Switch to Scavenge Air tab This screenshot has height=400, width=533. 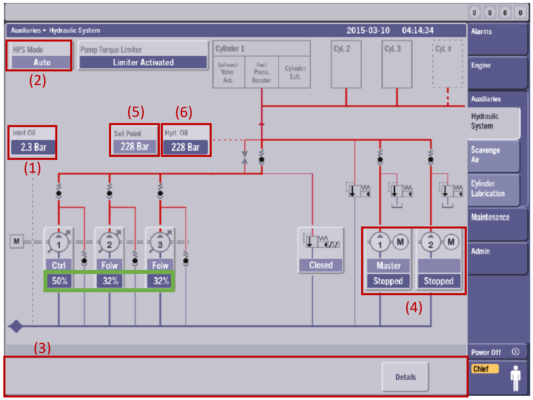pos(493,155)
